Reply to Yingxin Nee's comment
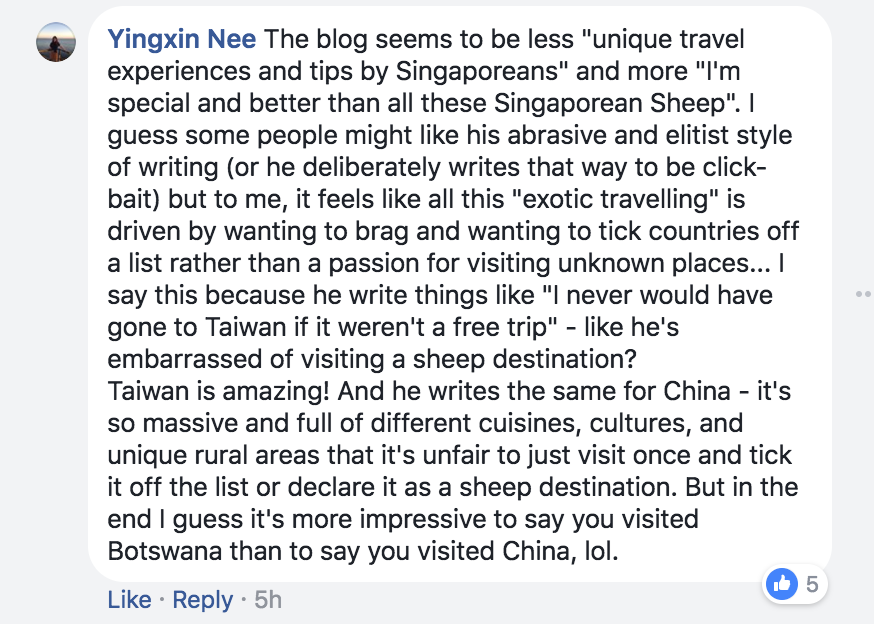Screen dimensions: 874x624 [x=202, y=600]
